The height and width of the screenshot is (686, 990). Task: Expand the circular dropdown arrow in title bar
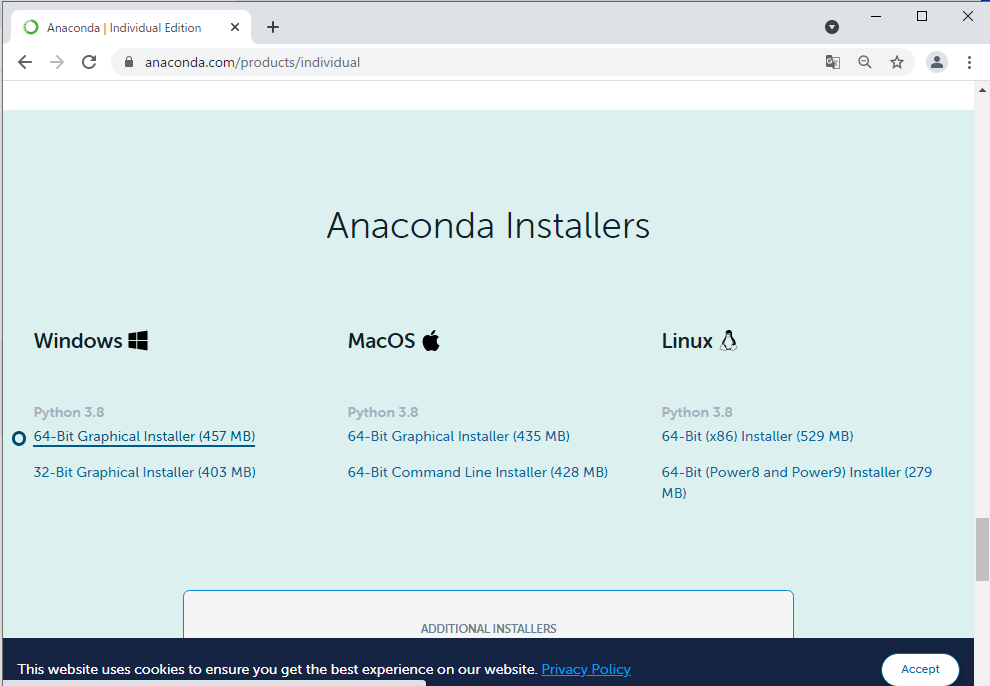coord(831,27)
